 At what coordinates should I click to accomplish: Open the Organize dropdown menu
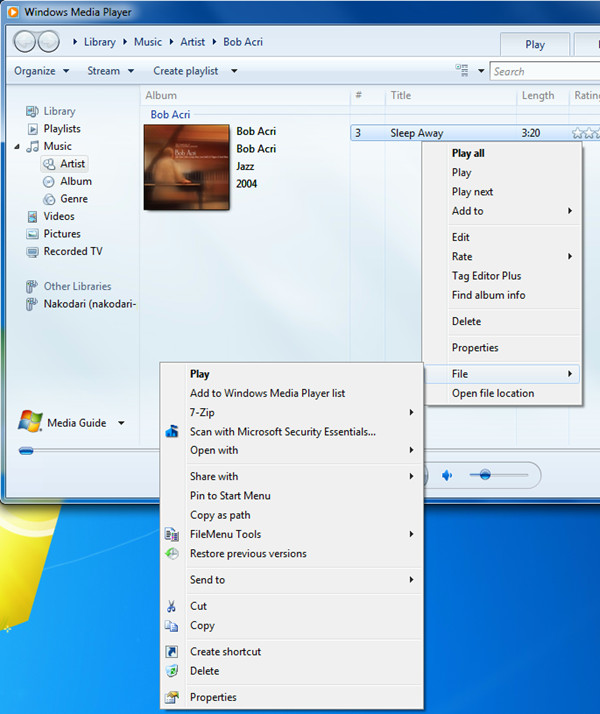(x=41, y=71)
